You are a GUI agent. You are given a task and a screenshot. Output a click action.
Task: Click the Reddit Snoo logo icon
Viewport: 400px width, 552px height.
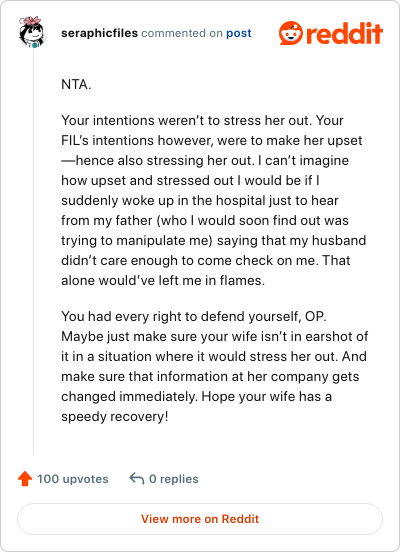pyautogui.click(x=290, y=33)
